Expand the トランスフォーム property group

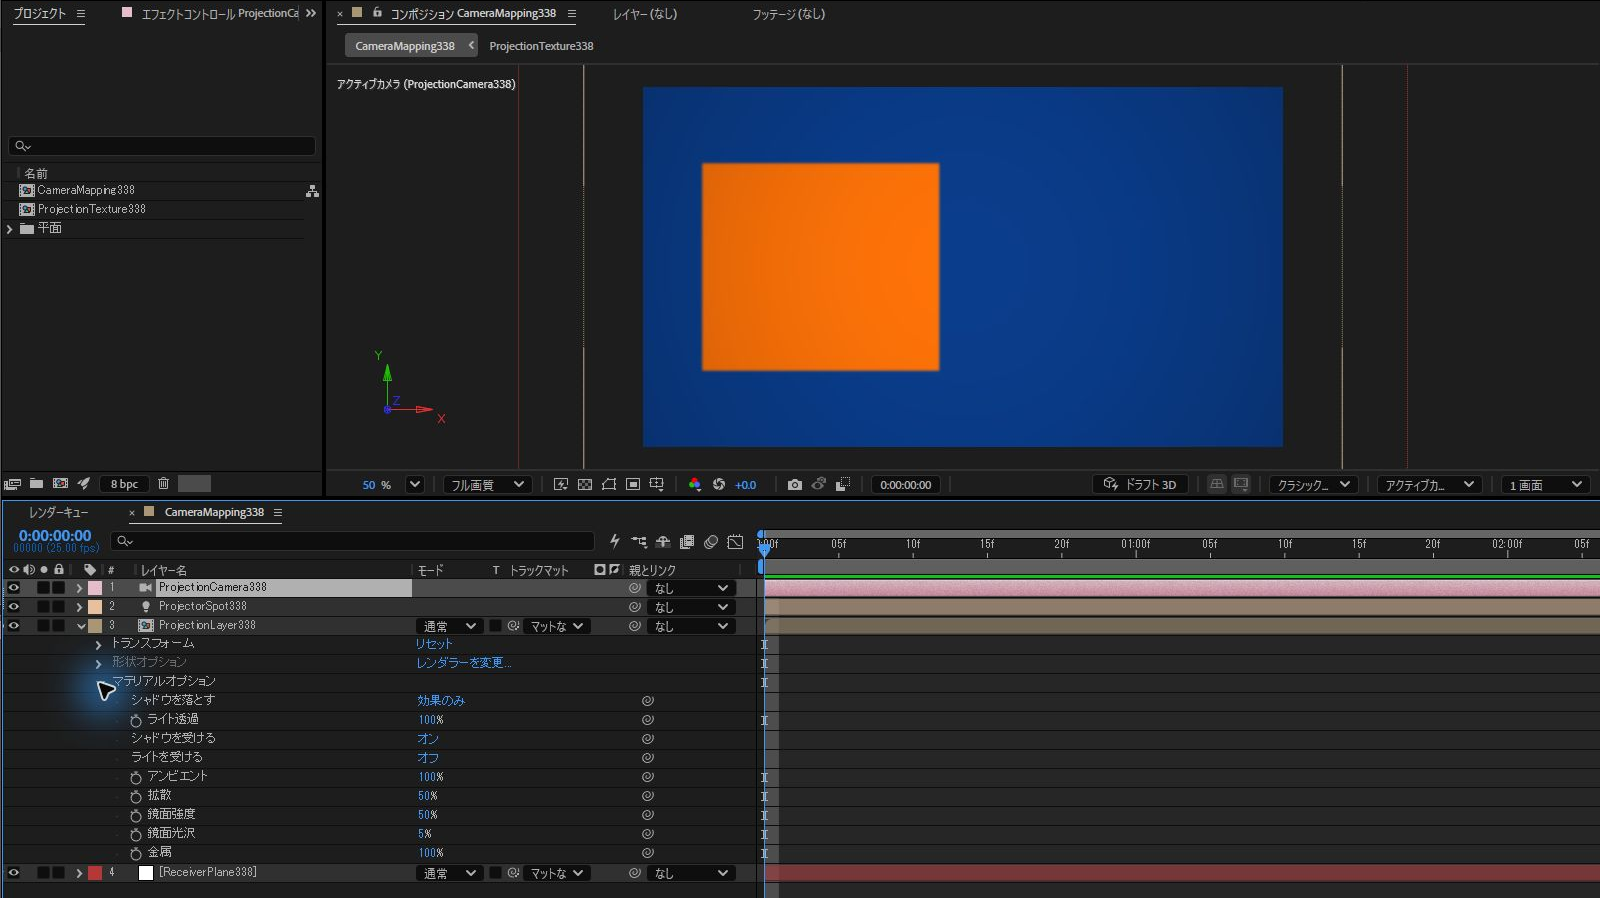(x=98, y=645)
